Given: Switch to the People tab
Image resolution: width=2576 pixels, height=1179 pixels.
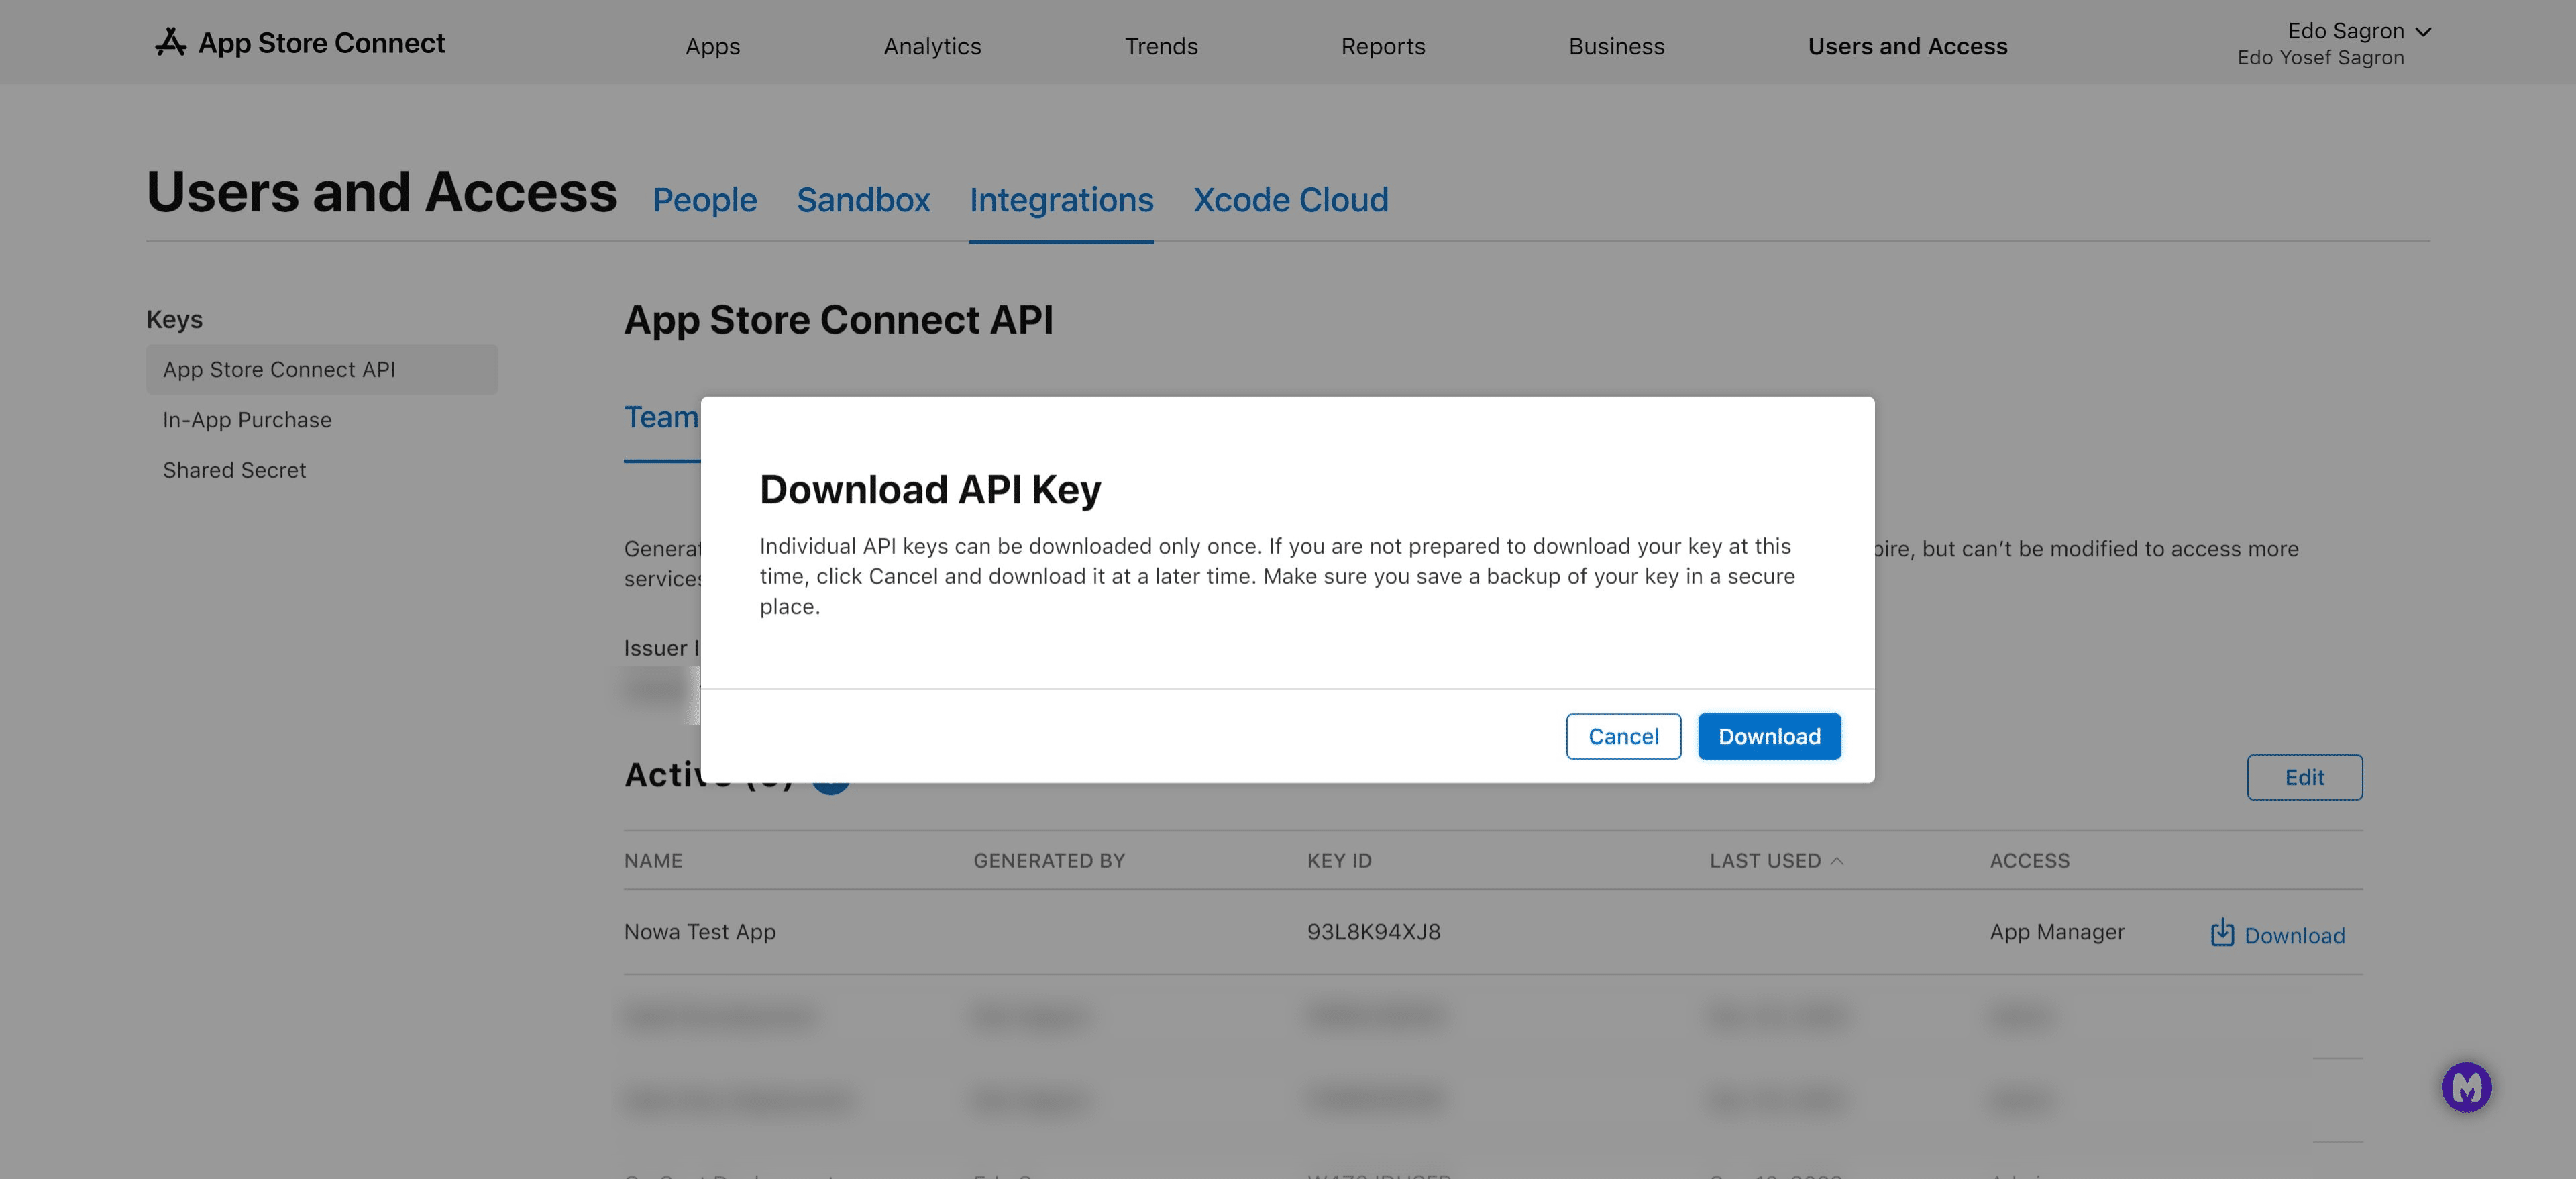Looking at the screenshot, I should pyautogui.click(x=705, y=200).
